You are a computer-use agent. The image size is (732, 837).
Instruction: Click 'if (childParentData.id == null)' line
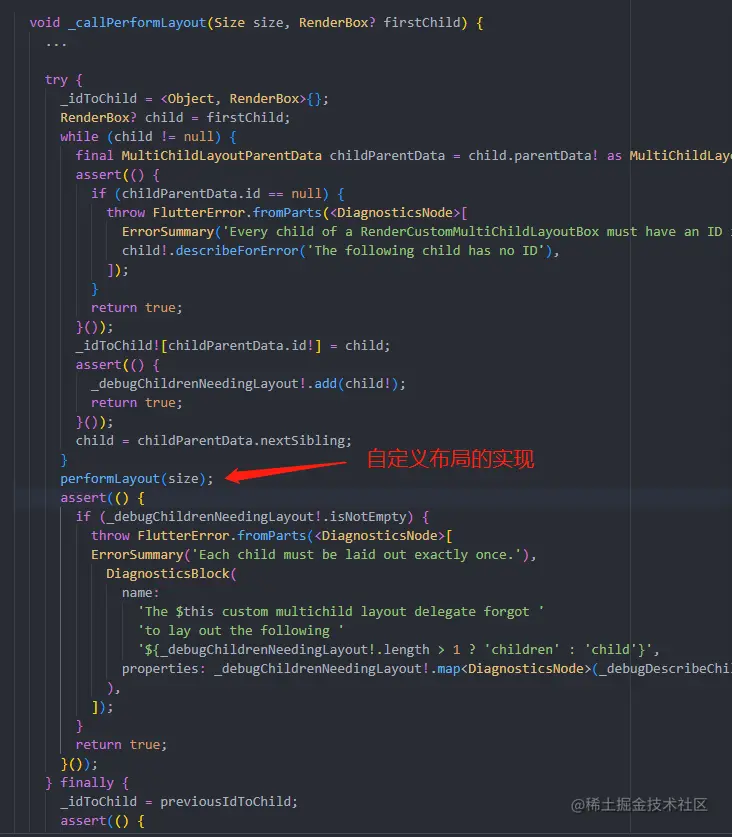pos(218,194)
